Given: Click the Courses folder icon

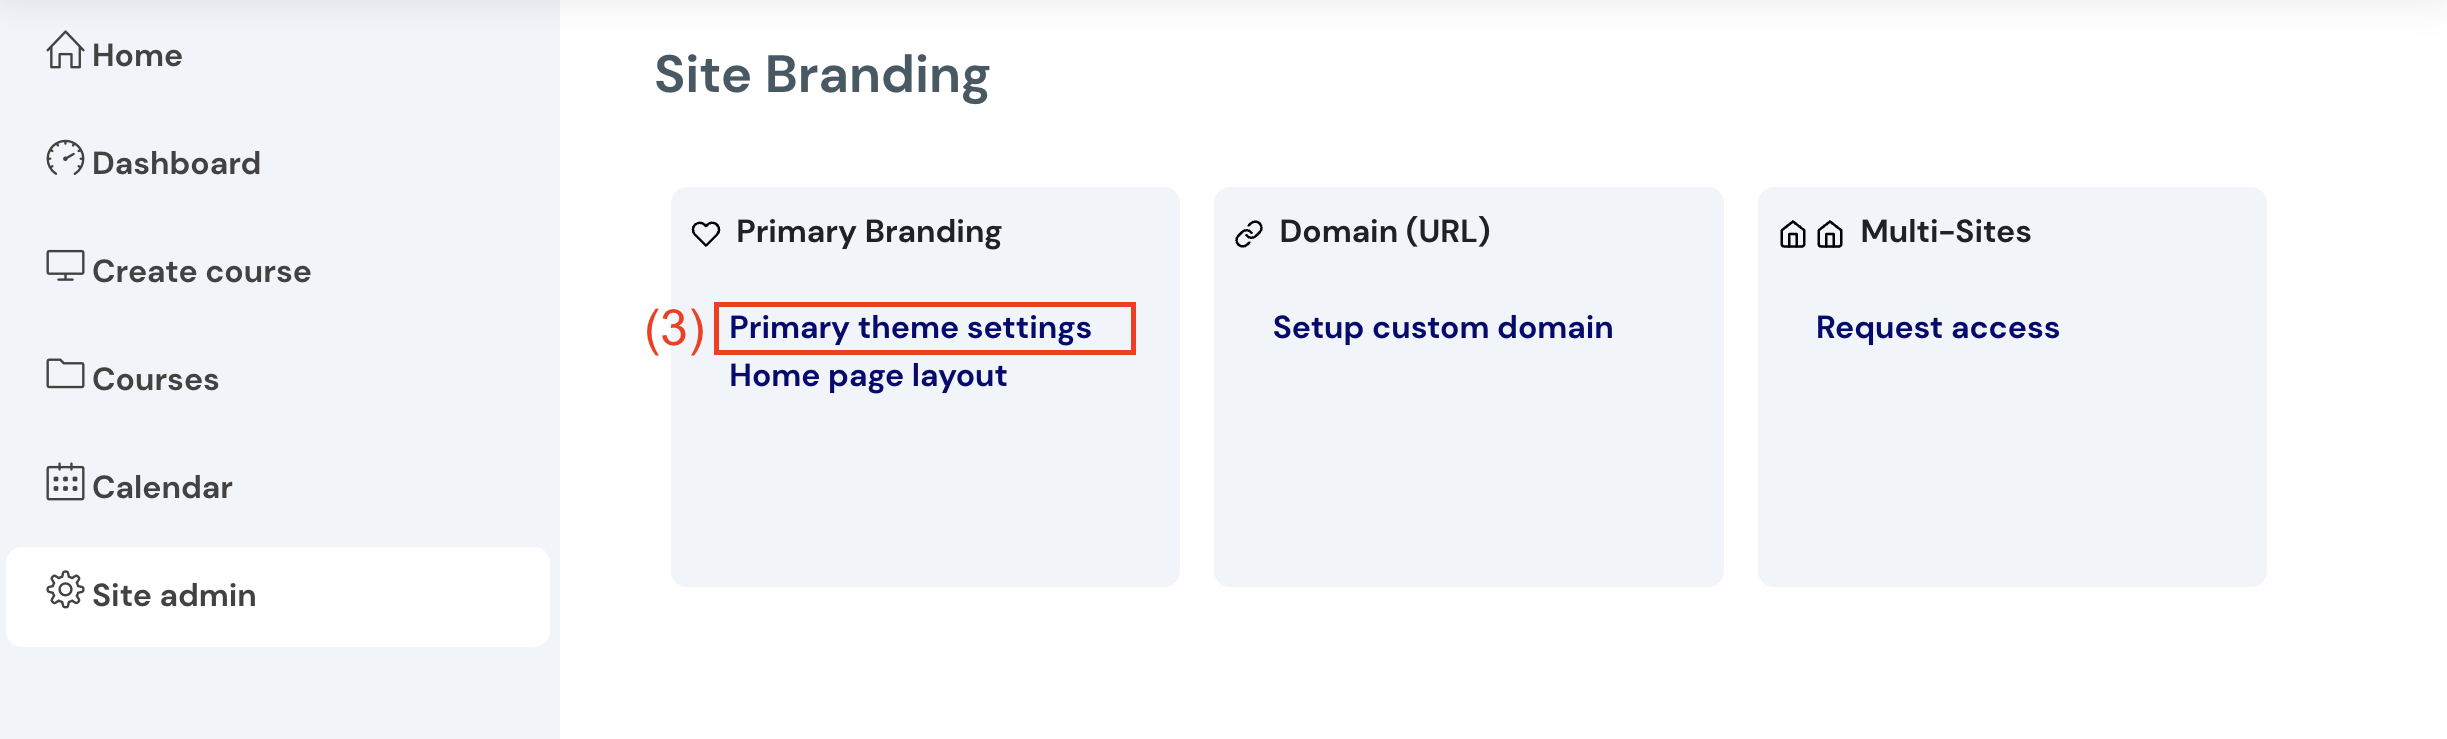Looking at the screenshot, I should coord(65,374).
